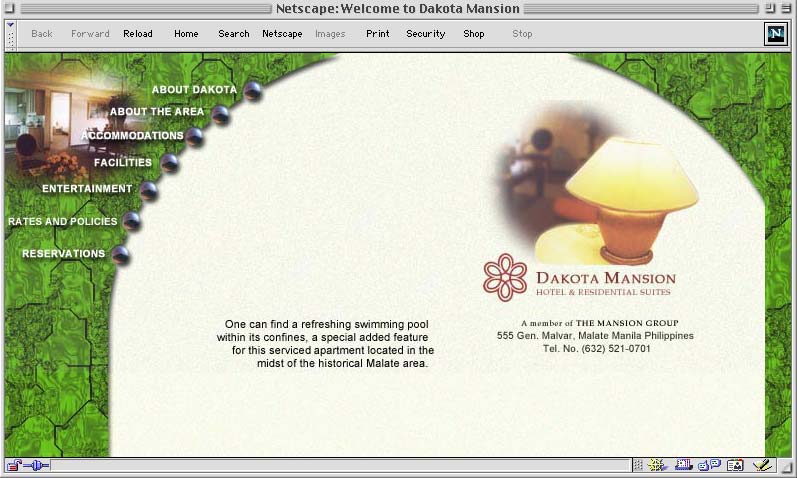Image resolution: width=797 pixels, height=478 pixels.
Task: Reload the page from the toolbar
Action: (x=138, y=34)
